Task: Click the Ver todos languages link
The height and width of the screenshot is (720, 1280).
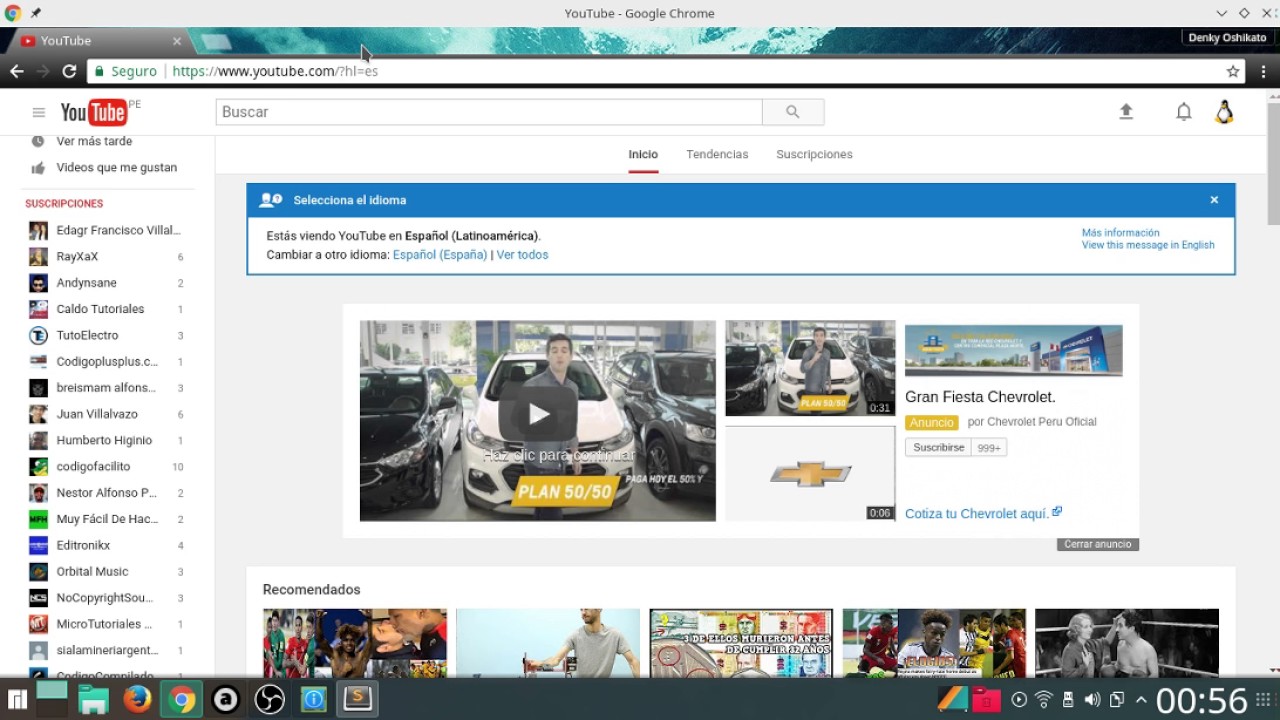Action: pos(522,255)
